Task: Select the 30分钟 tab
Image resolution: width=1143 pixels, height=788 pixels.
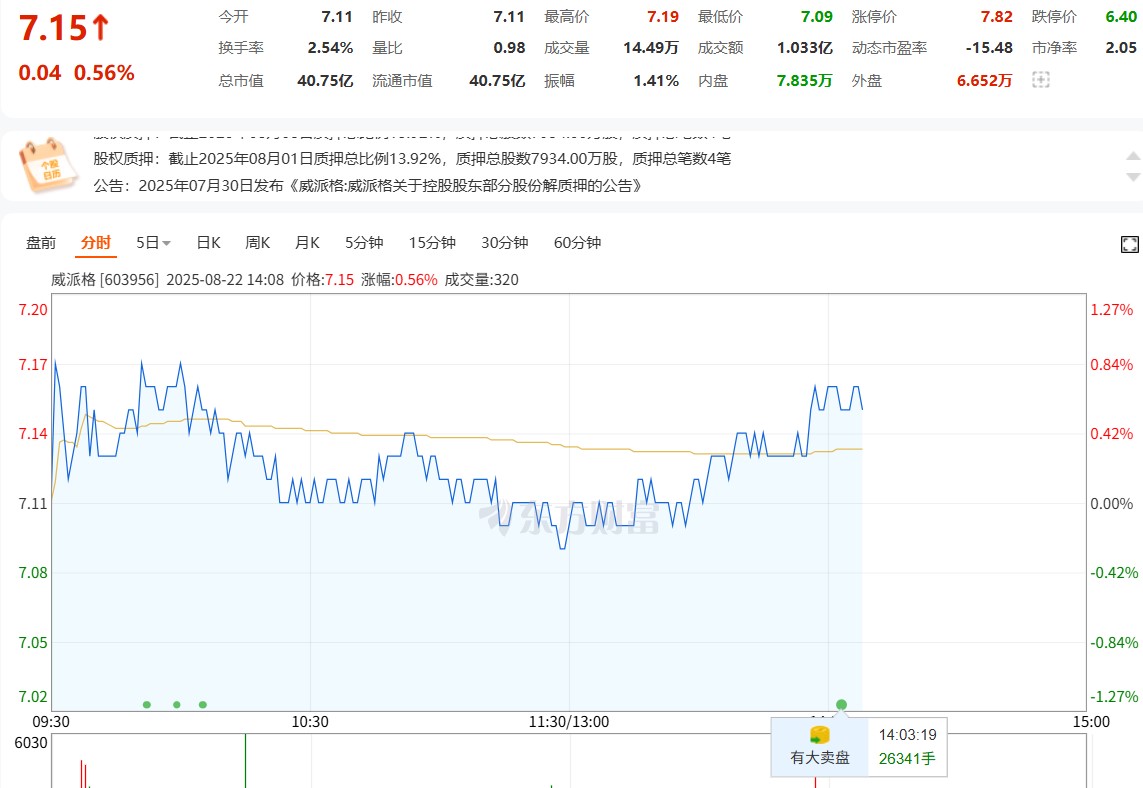Action: click(x=504, y=243)
